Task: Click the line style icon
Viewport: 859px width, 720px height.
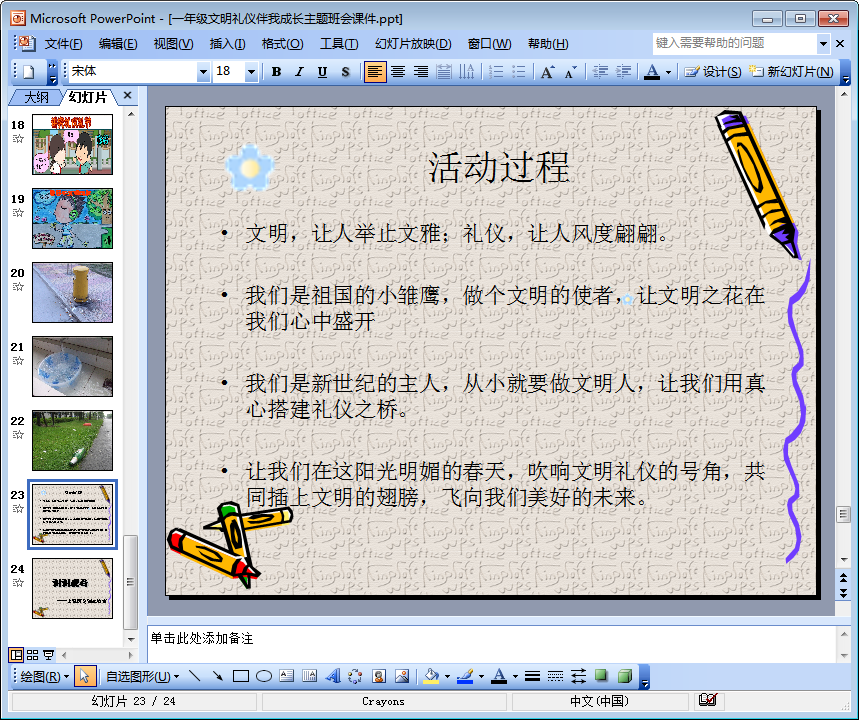Action: 532,676
